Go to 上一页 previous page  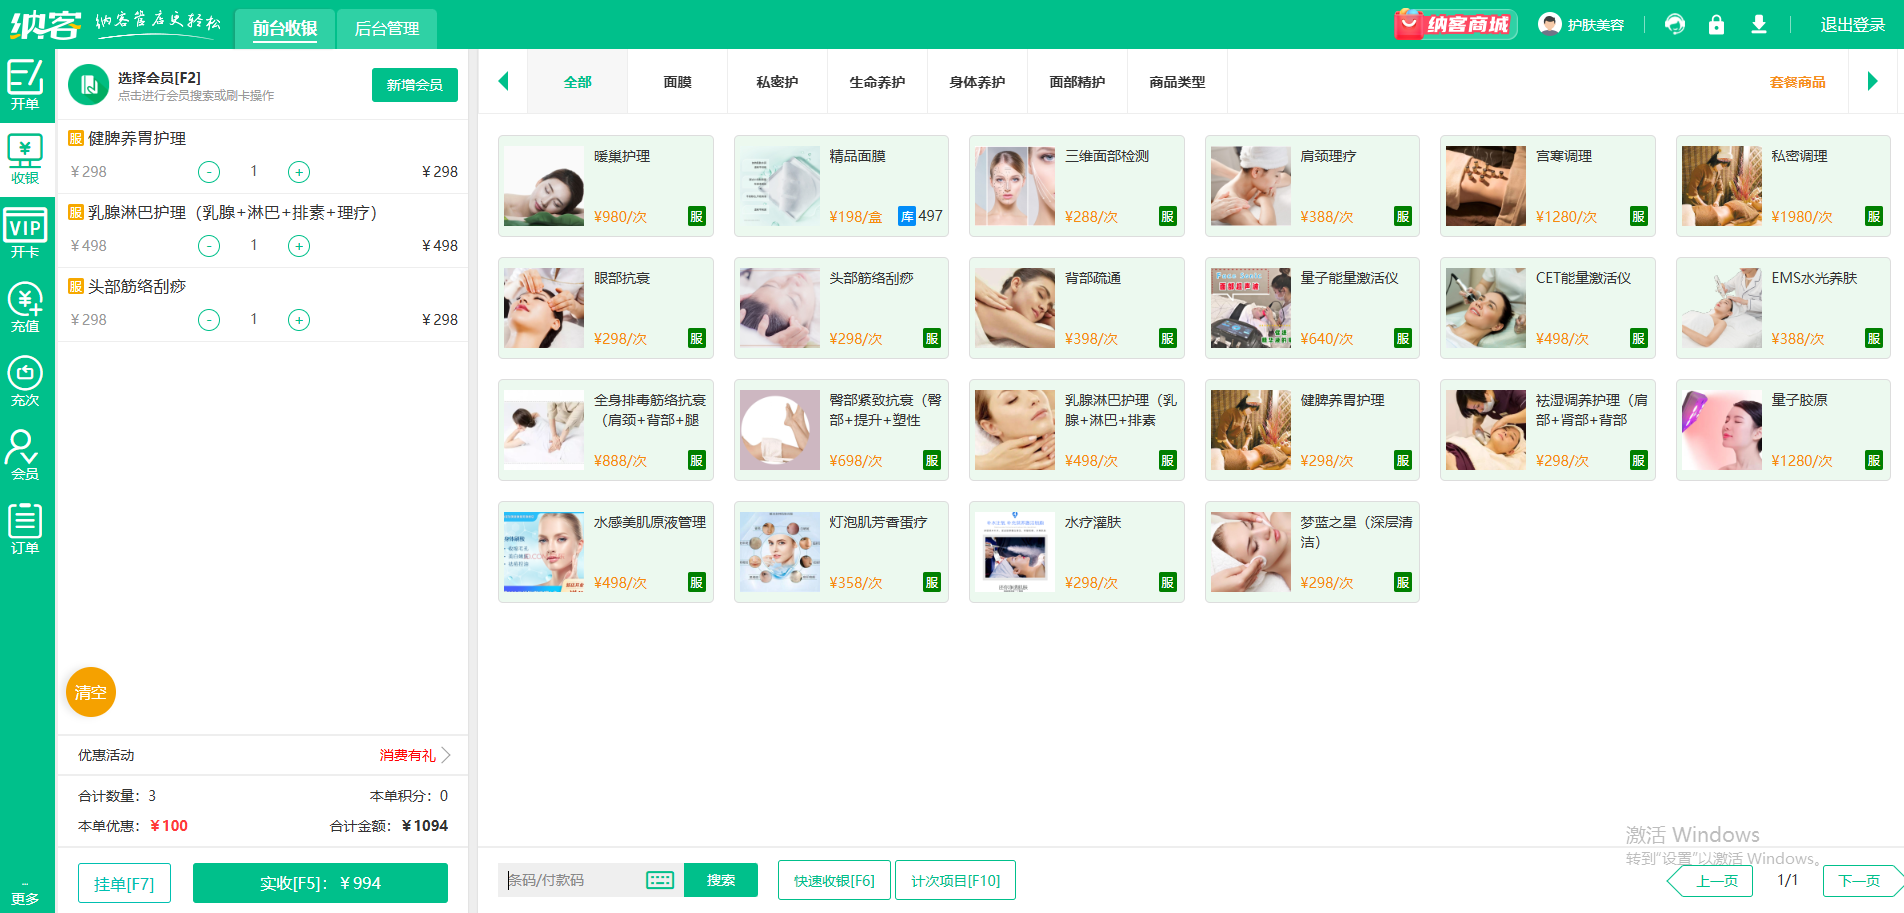(1711, 881)
